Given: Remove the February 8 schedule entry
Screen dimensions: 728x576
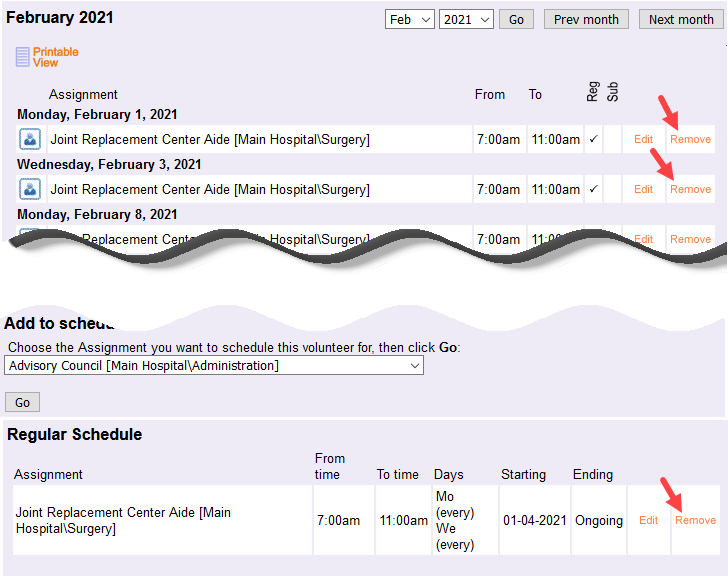Looking at the screenshot, I should pos(691,238).
